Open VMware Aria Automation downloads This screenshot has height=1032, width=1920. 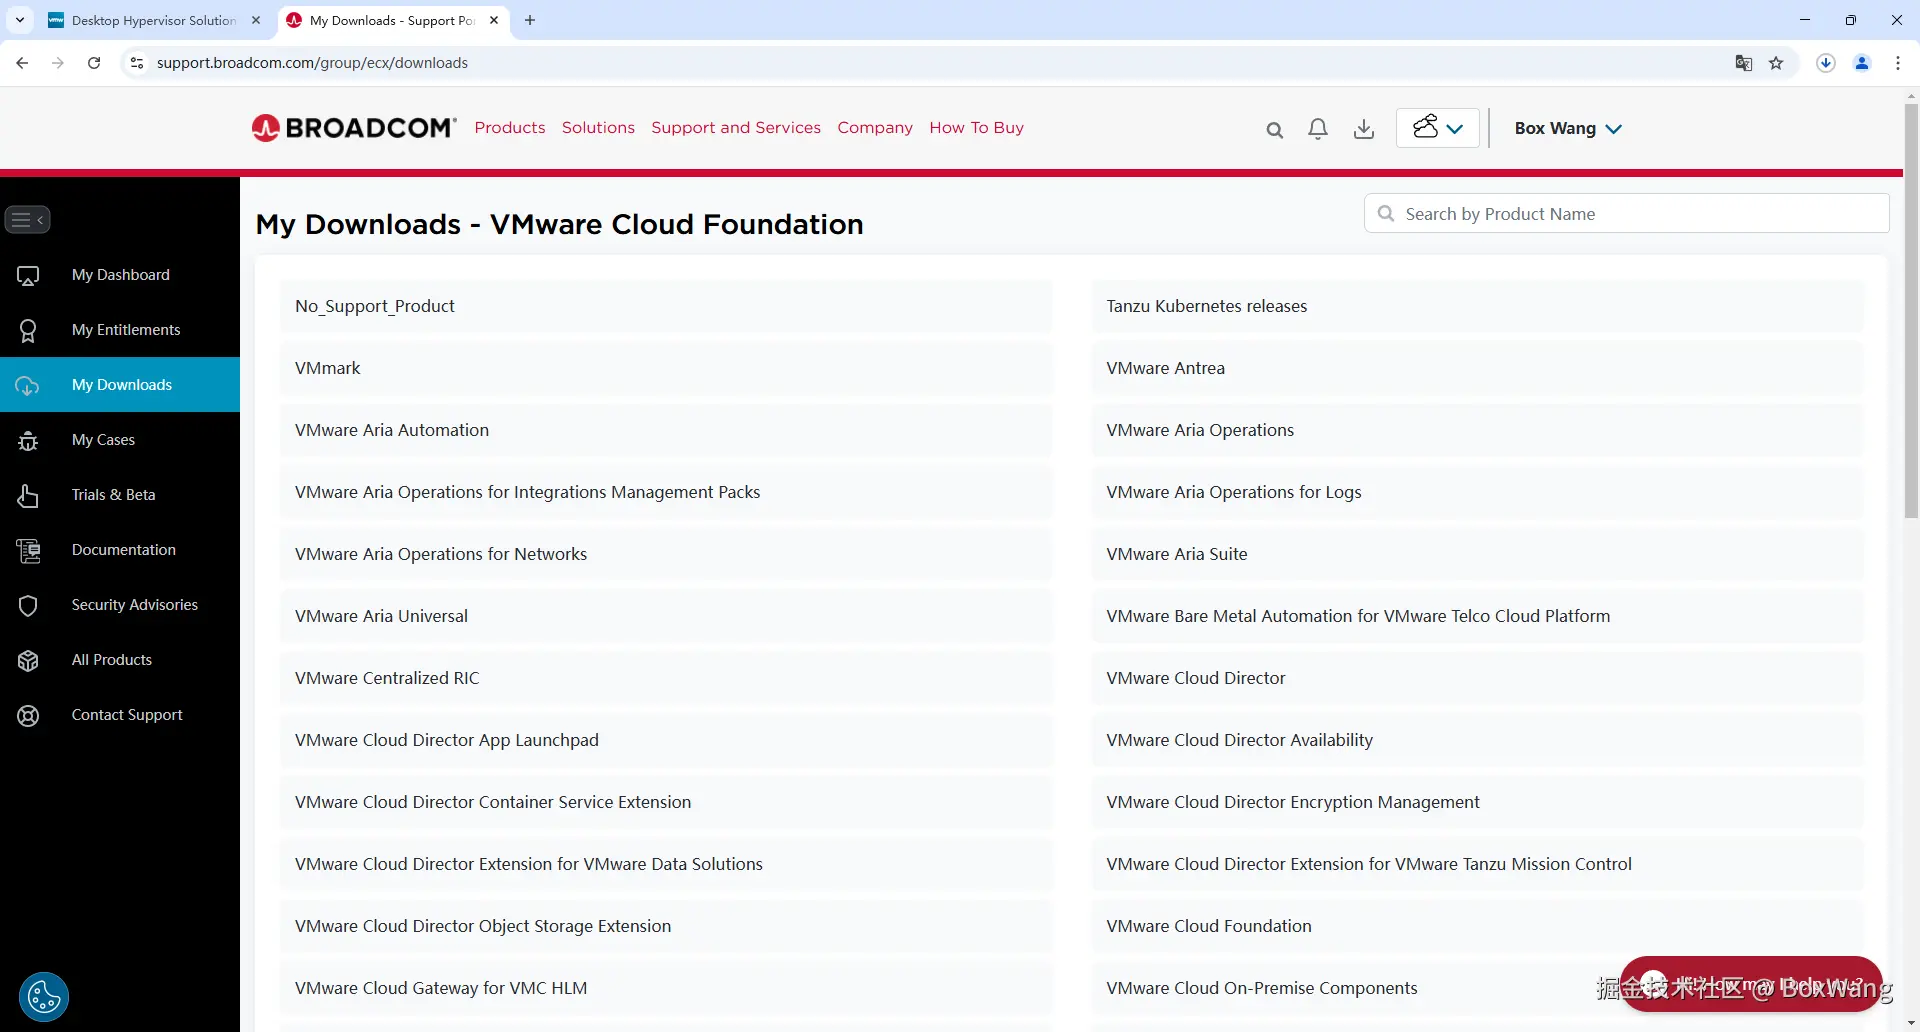pyautogui.click(x=666, y=430)
